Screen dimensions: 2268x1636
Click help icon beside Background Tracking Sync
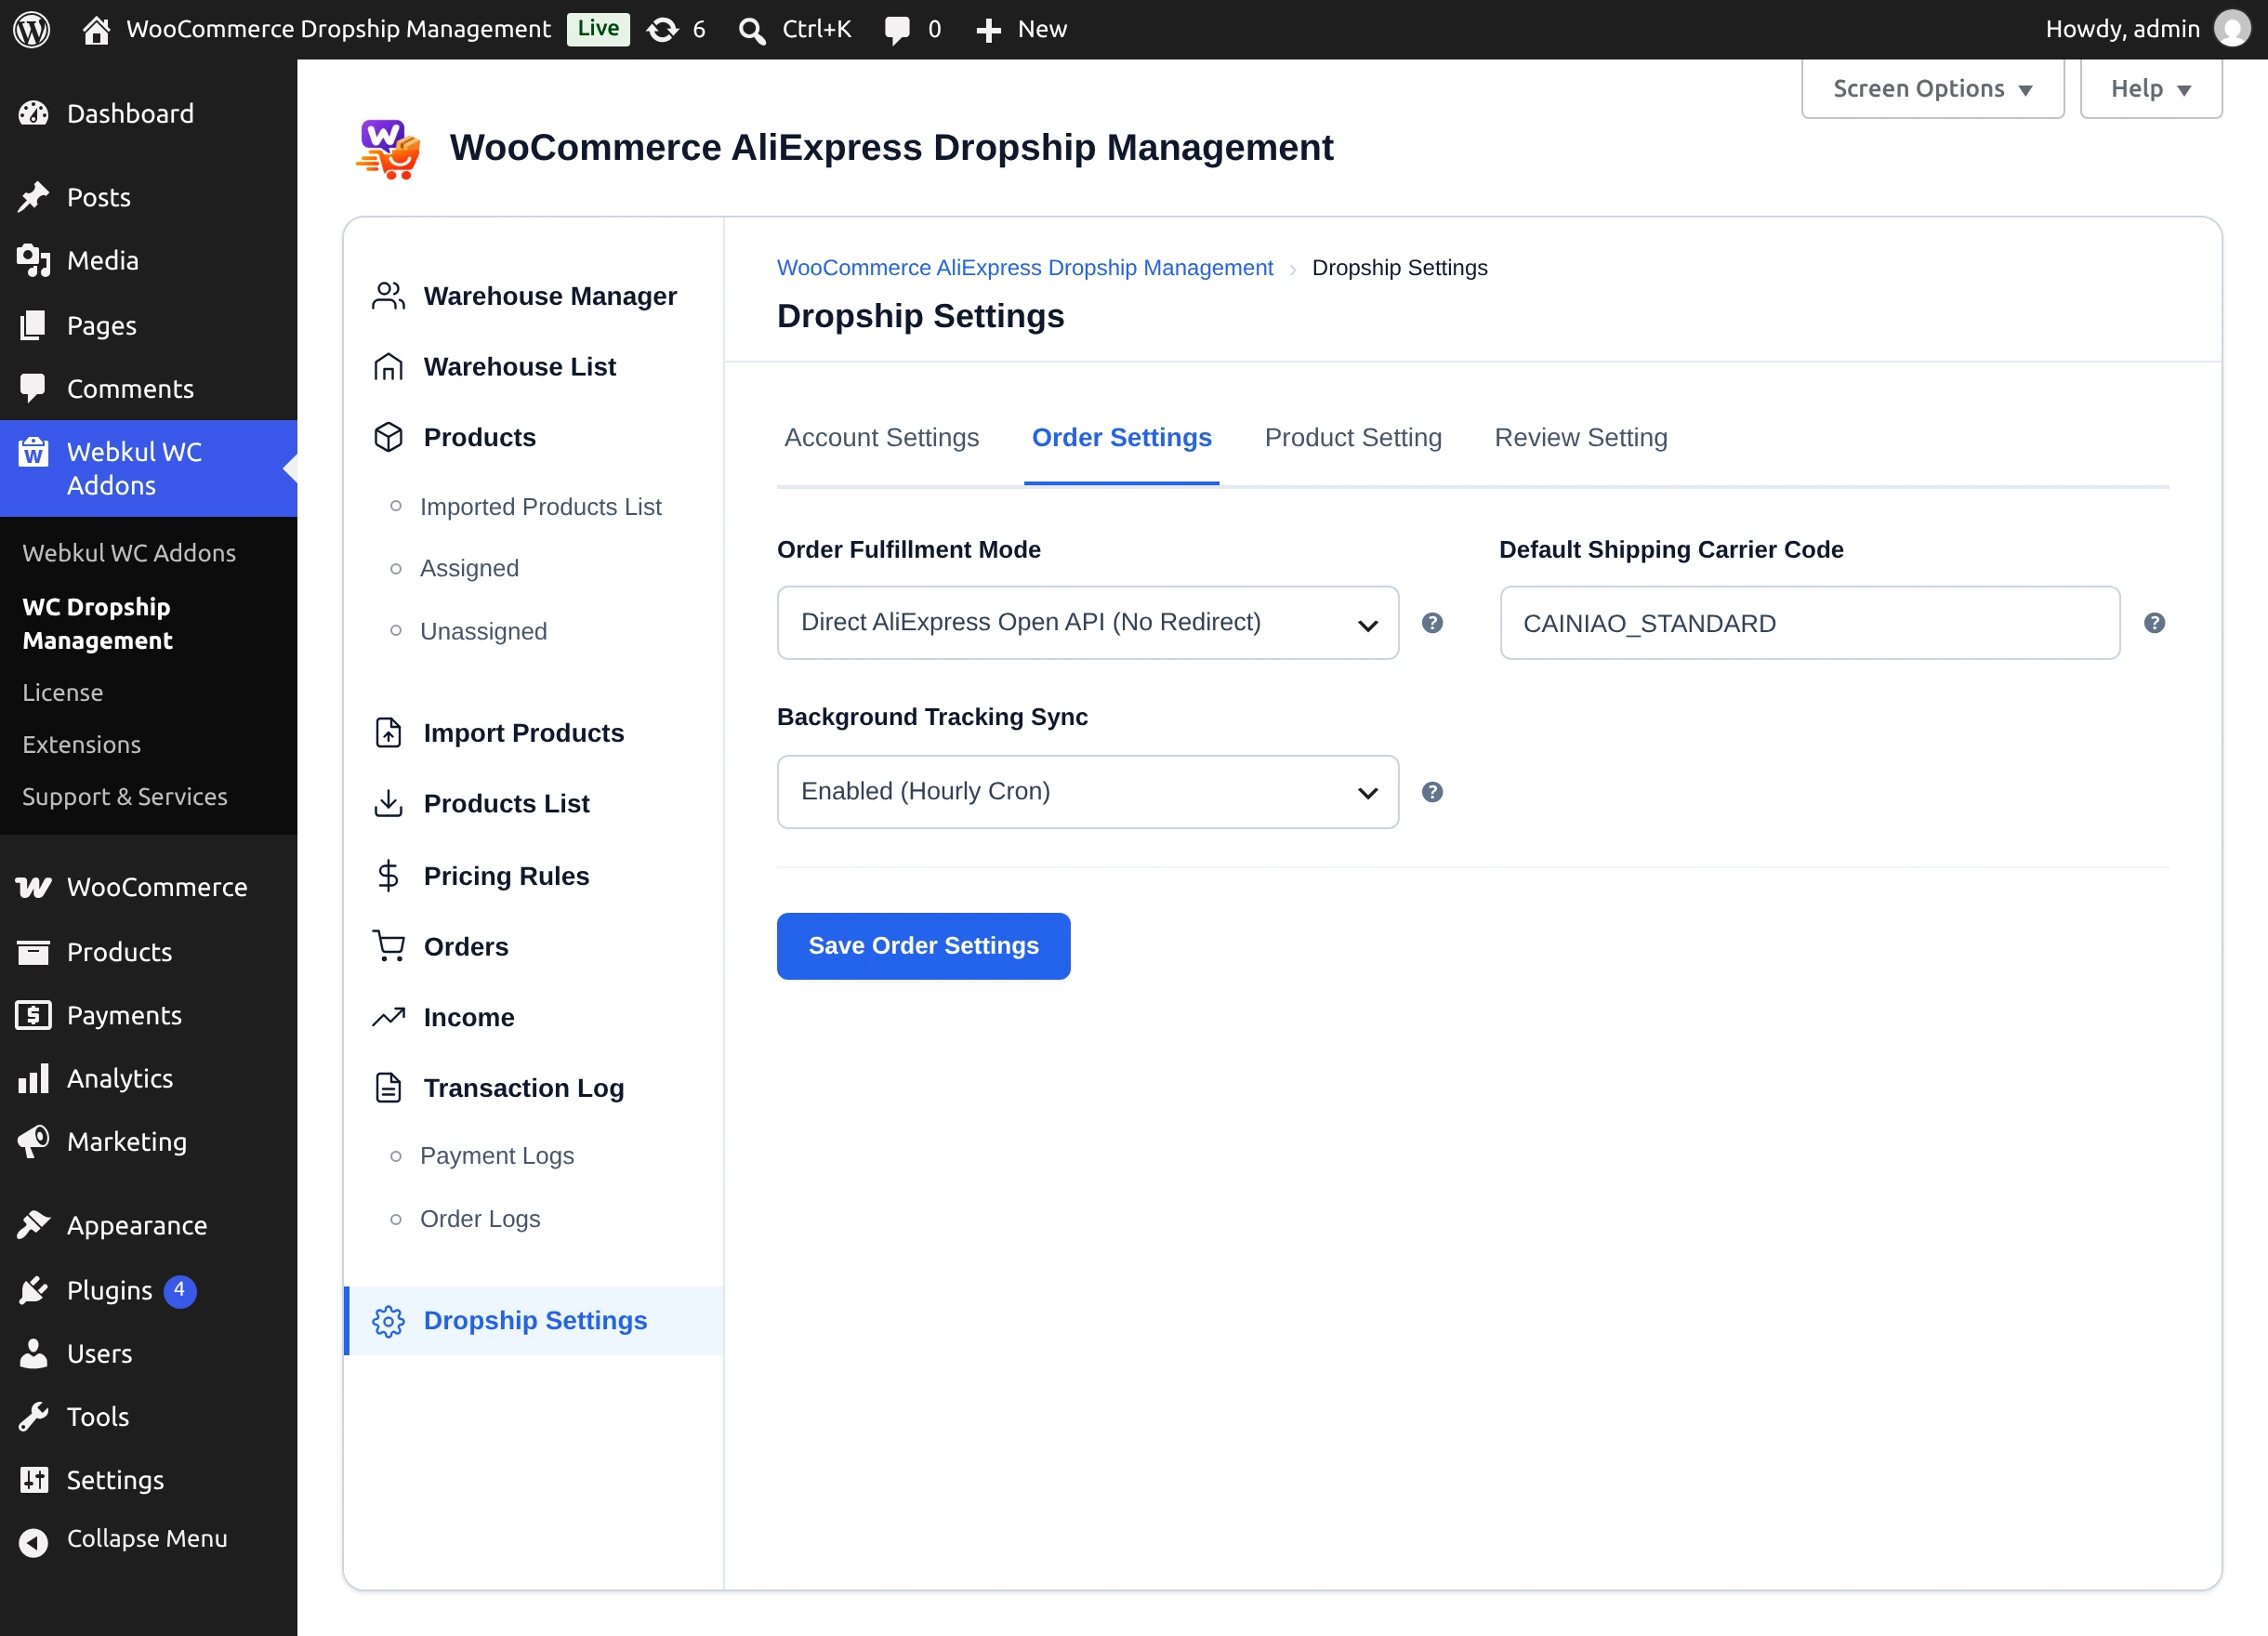[x=1432, y=792]
